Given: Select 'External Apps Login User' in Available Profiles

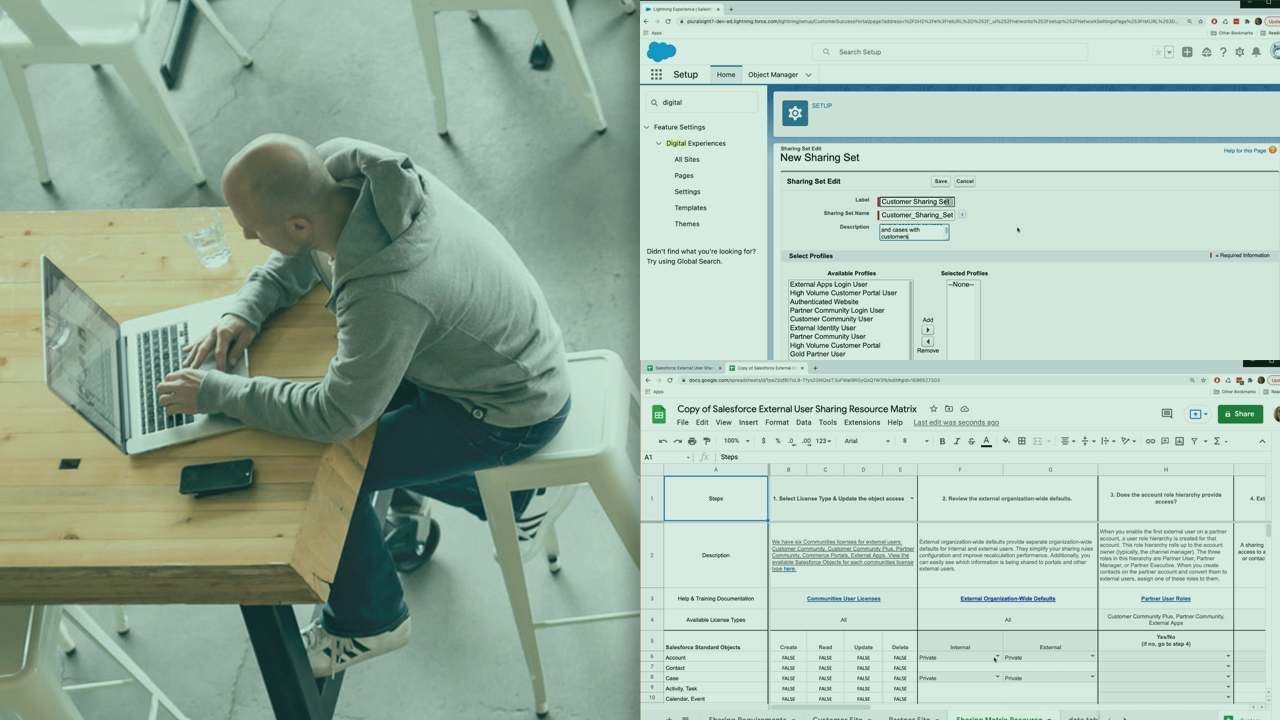Looking at the screenshot, I should (x=829, y=284).
